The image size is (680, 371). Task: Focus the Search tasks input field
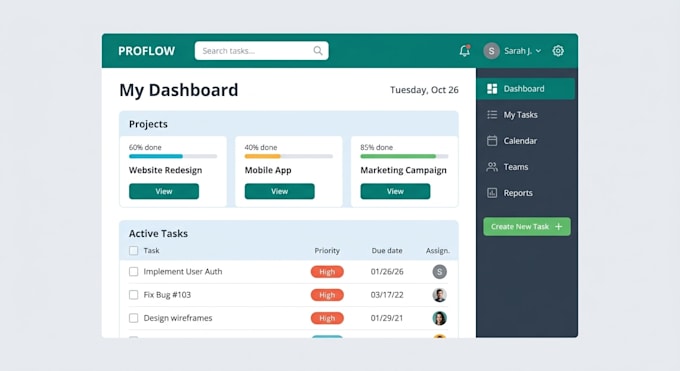coord(262,51)
